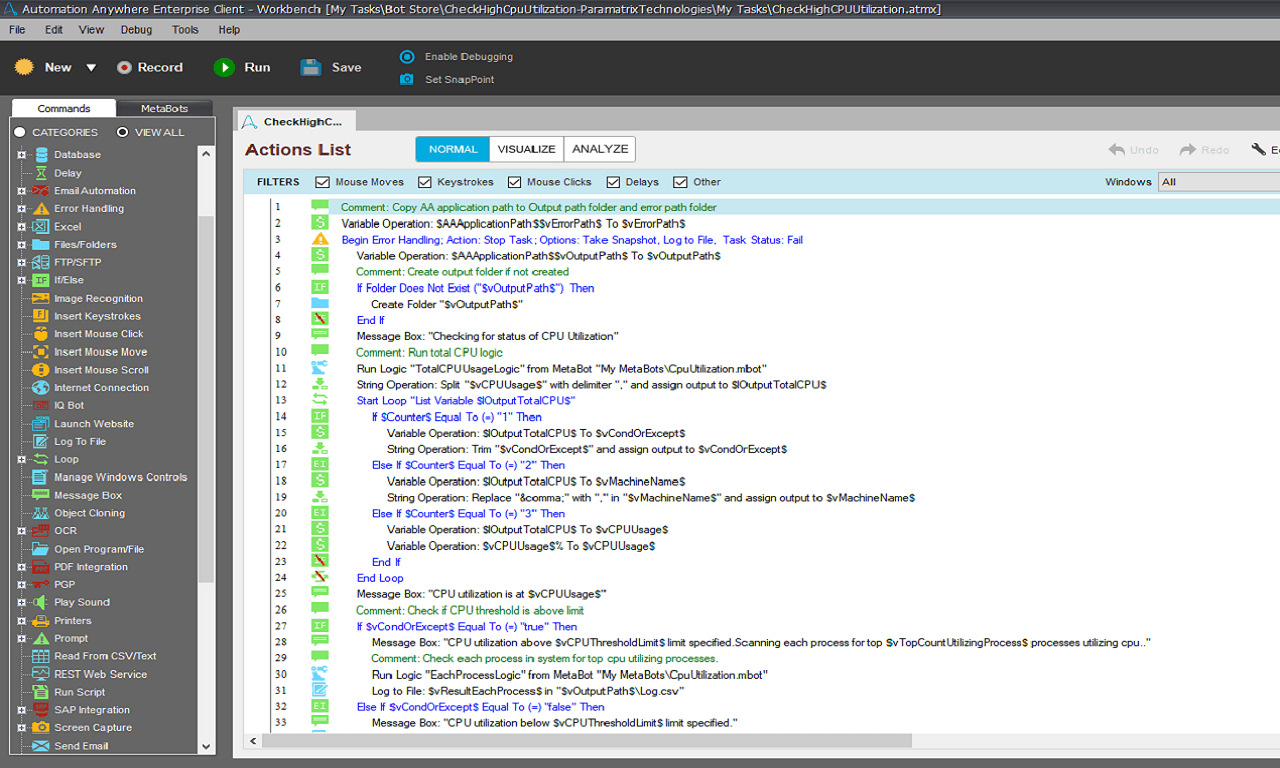
Task: Toggle the Mouse Clicks filter checkbox
Action: (514, 182)
